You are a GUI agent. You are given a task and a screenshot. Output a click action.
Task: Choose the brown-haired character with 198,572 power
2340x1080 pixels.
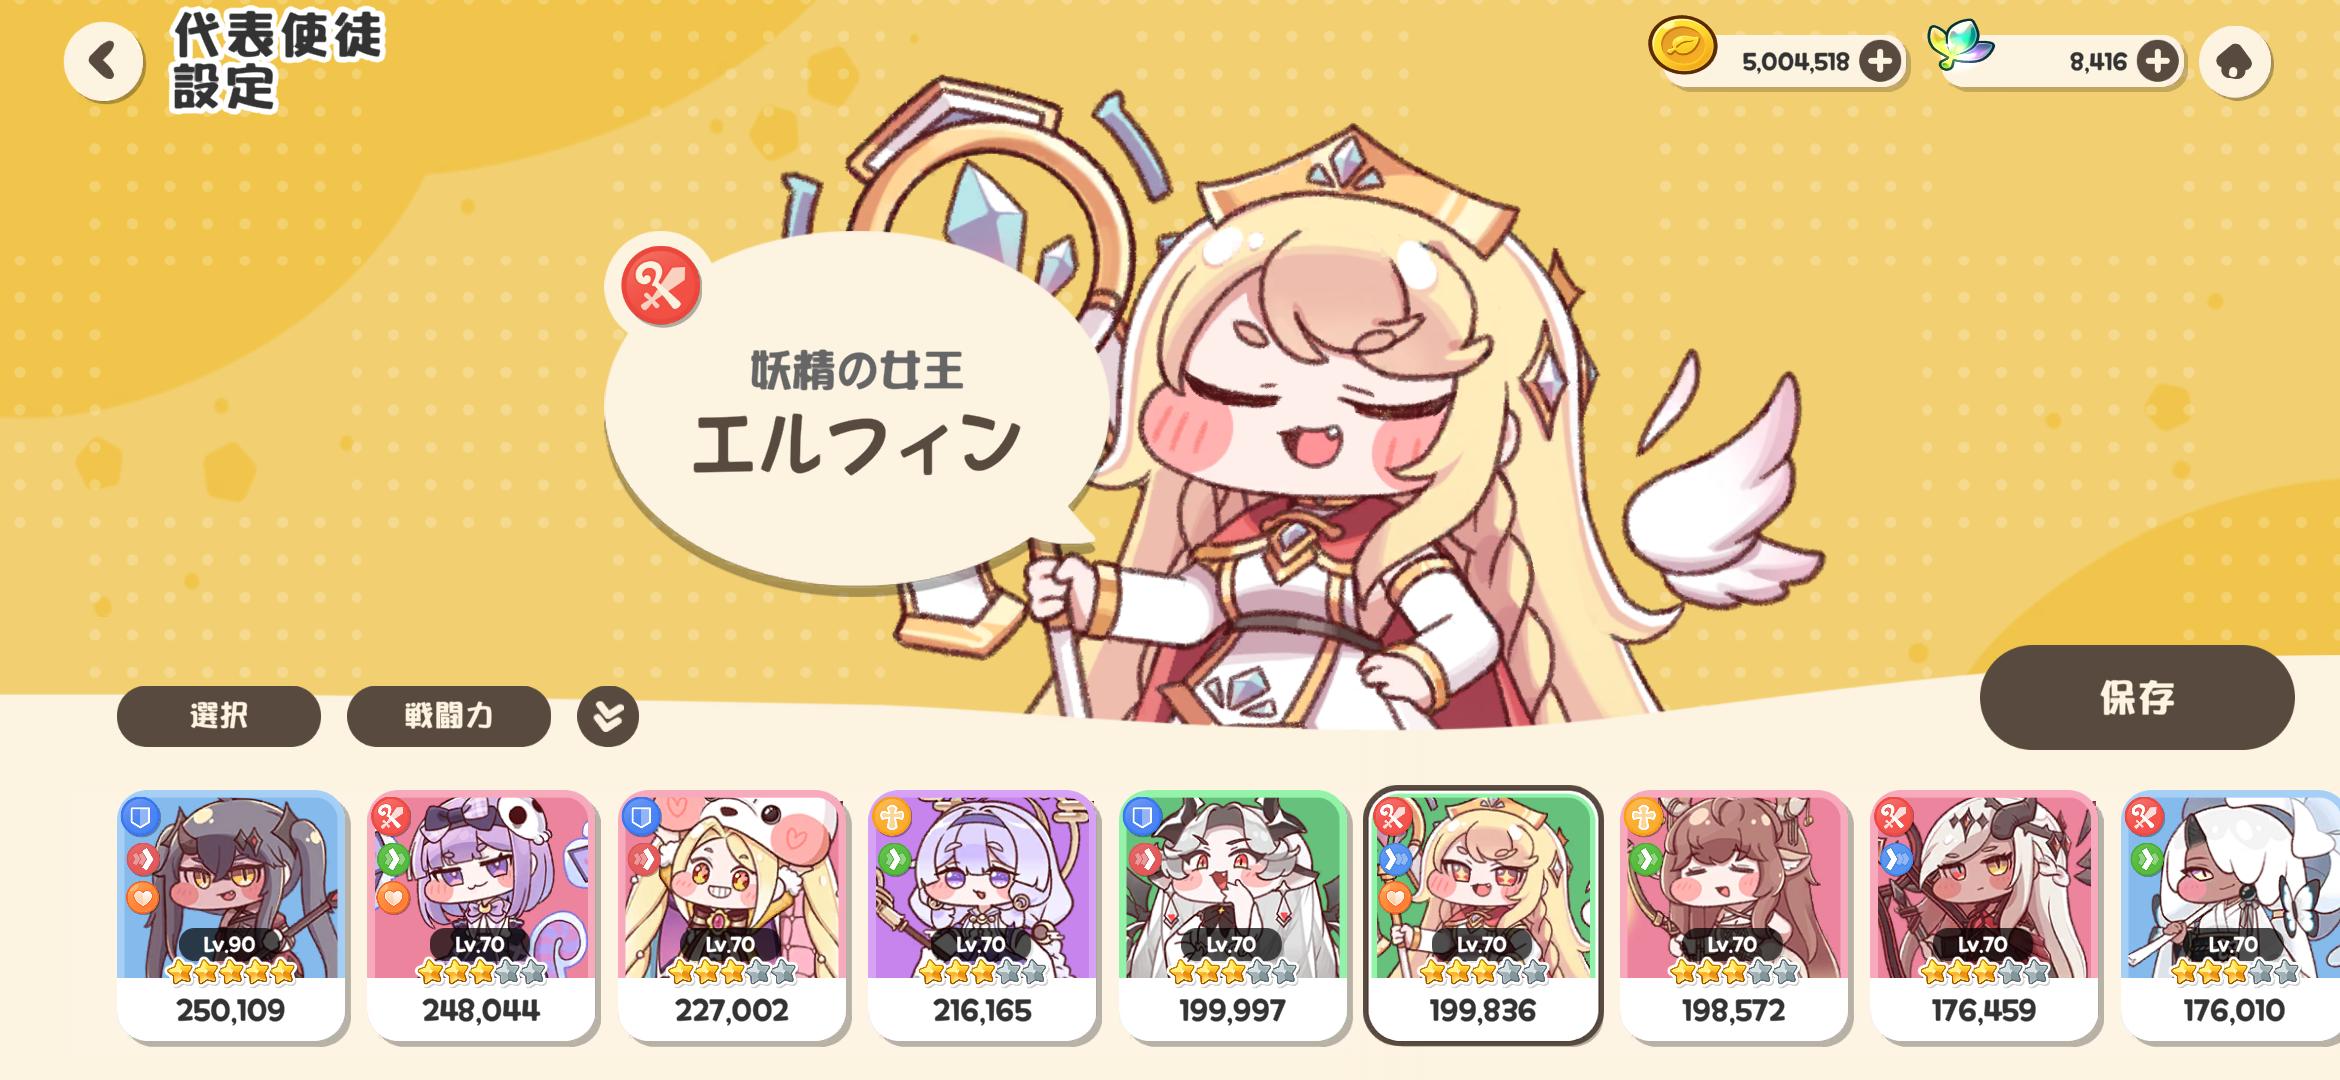click(1733, 915)
